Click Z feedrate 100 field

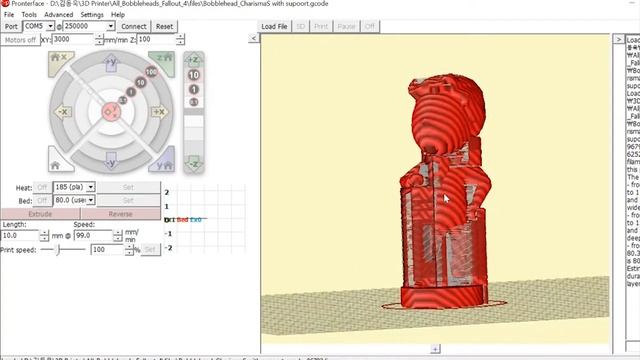click(157, 40)
